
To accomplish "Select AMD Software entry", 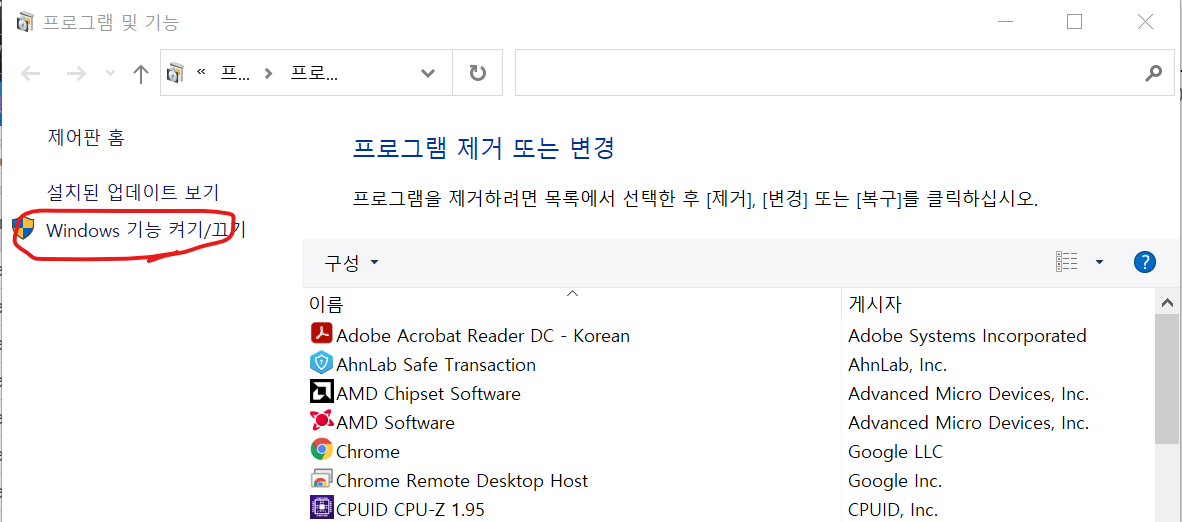I will click(395, 422).
